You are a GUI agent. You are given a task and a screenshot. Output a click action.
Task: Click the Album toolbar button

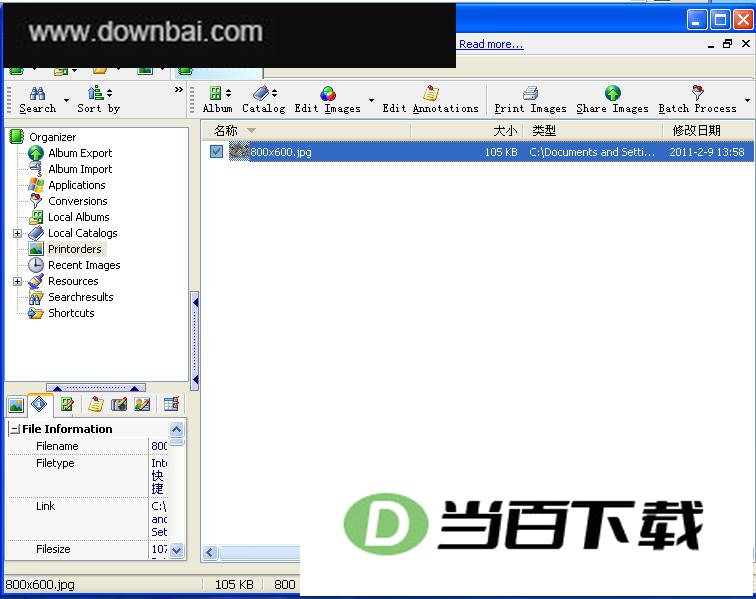pos(217,100)
